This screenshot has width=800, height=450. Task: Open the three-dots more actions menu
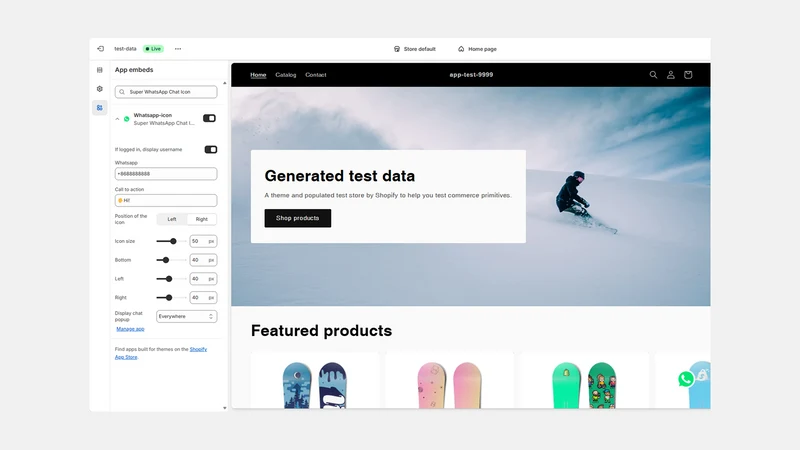coord(178,49)
